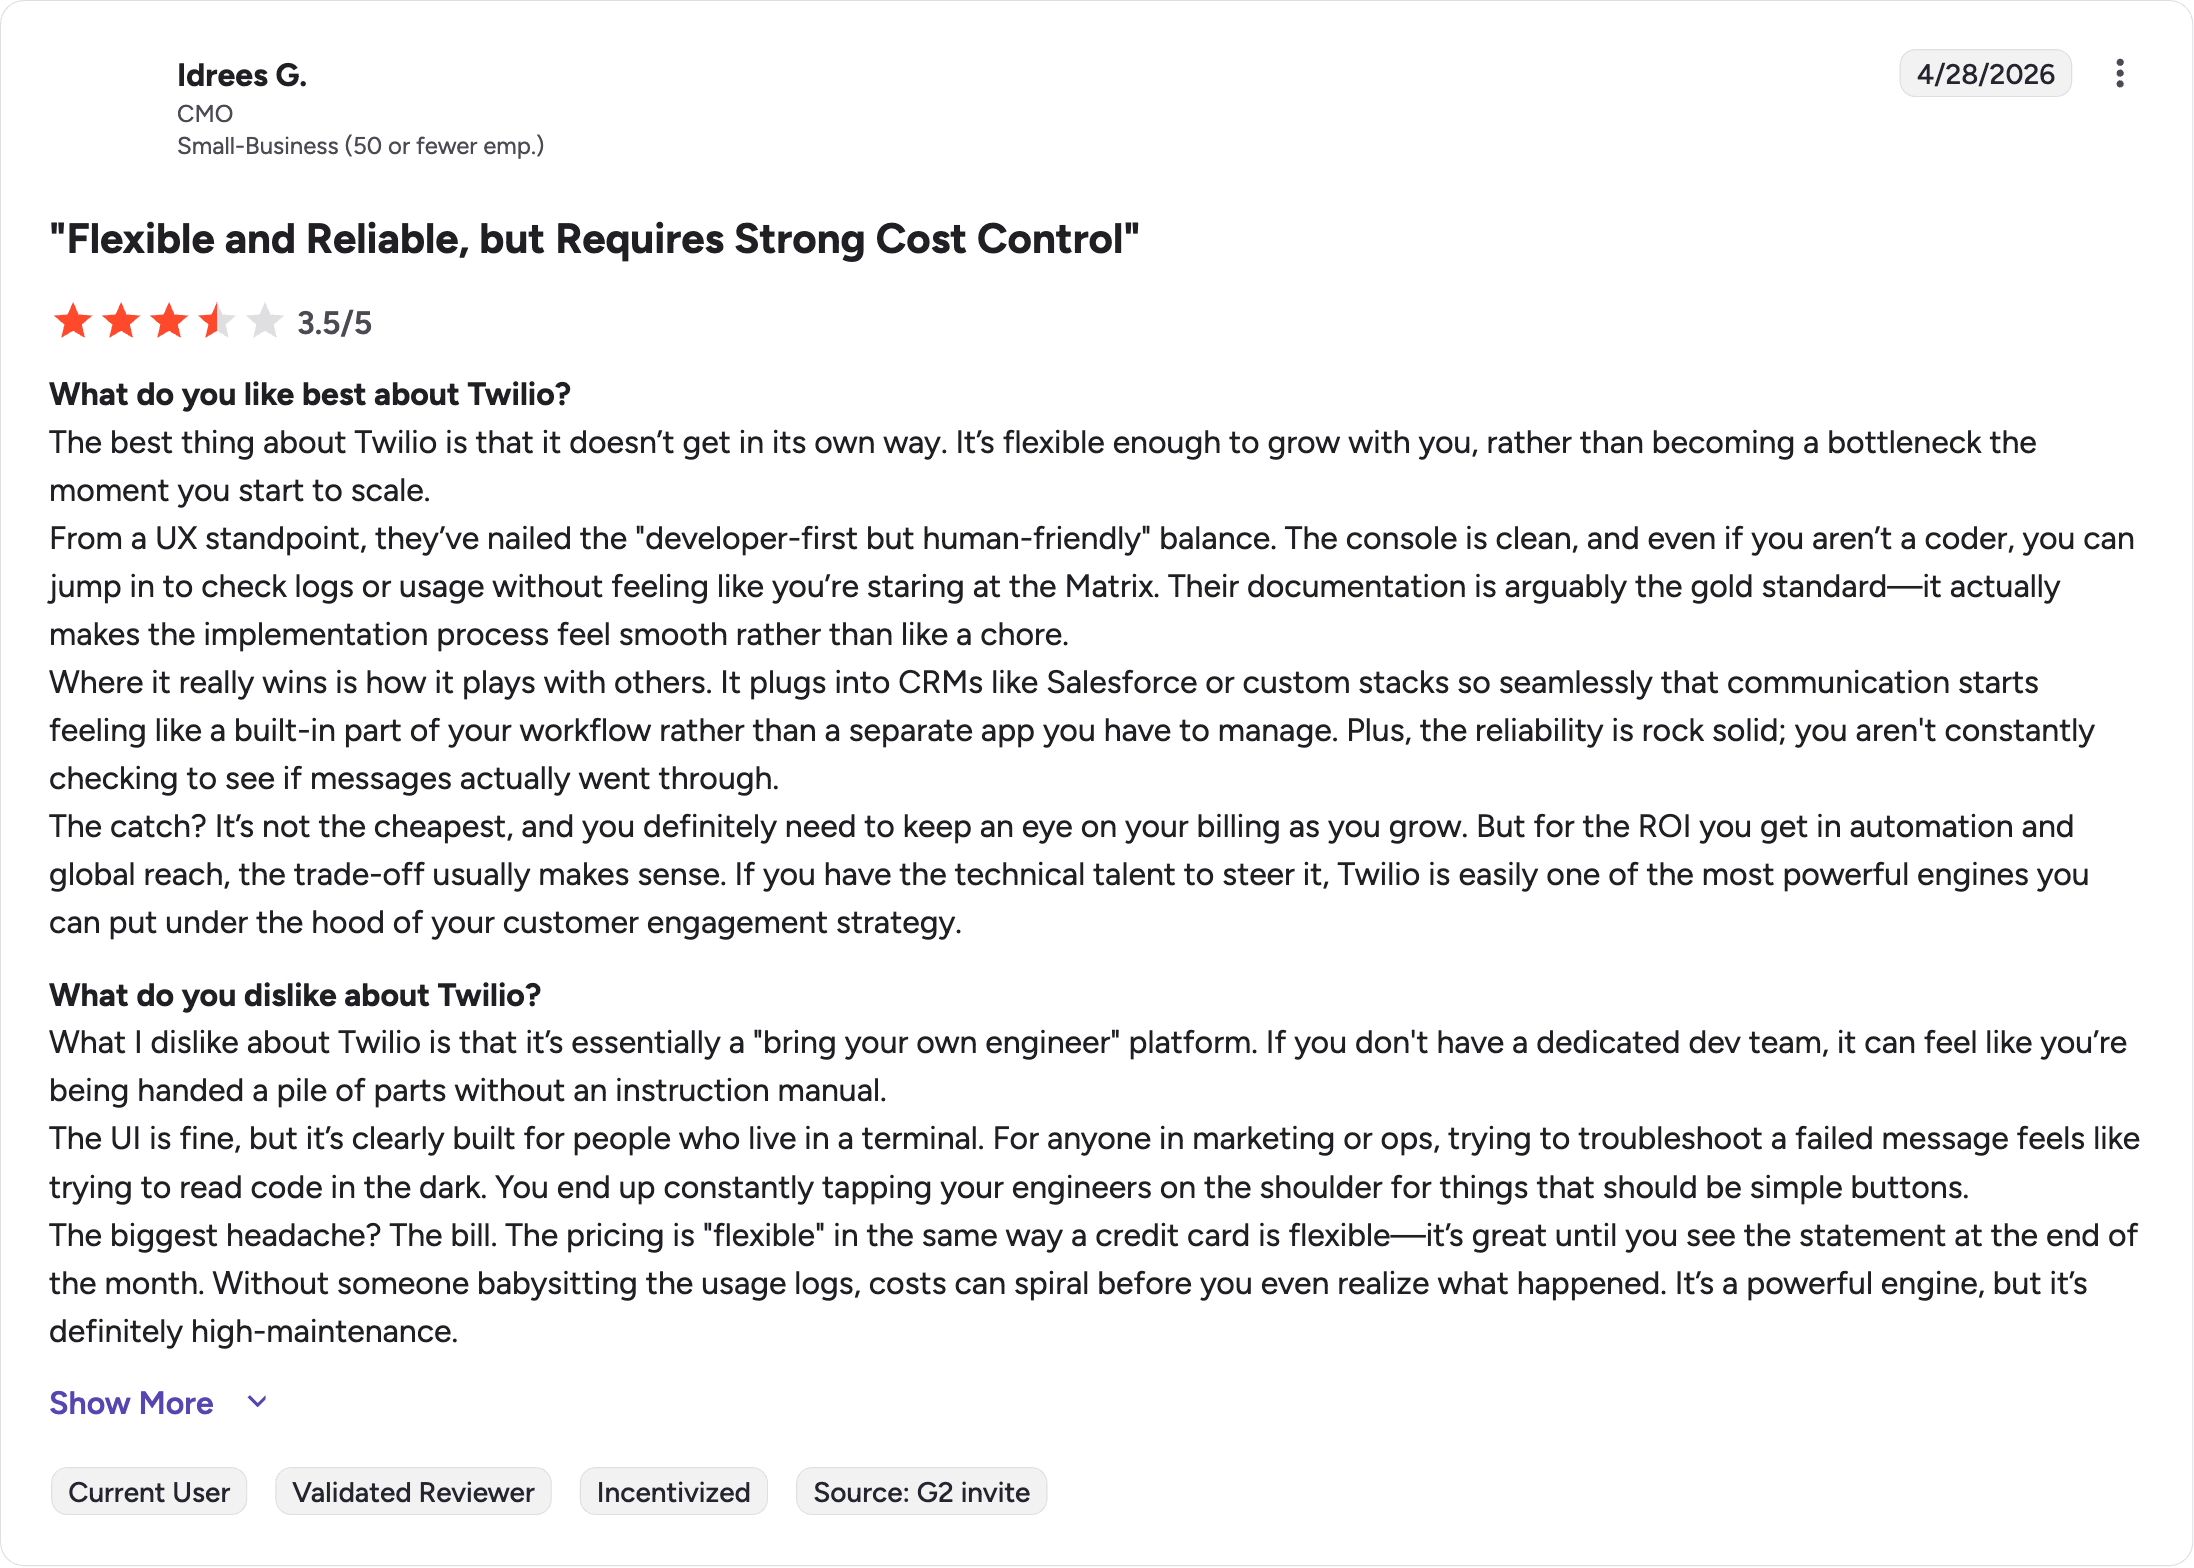Click the third filled rating star
The width and height of the screenshot is (2194, 1568).
(x=169, y=322)
